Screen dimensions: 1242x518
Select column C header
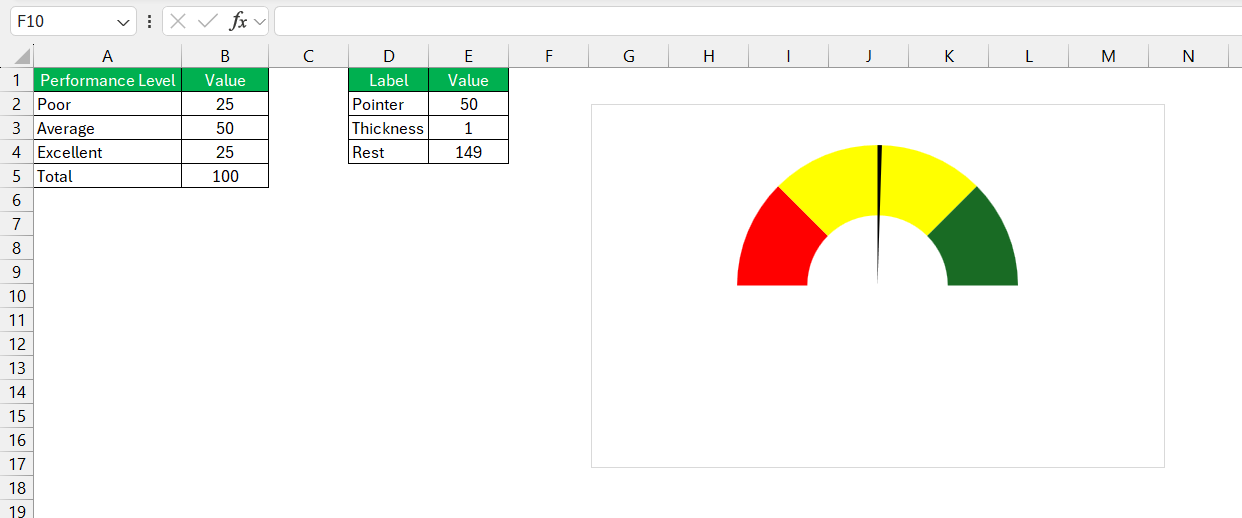308,56
